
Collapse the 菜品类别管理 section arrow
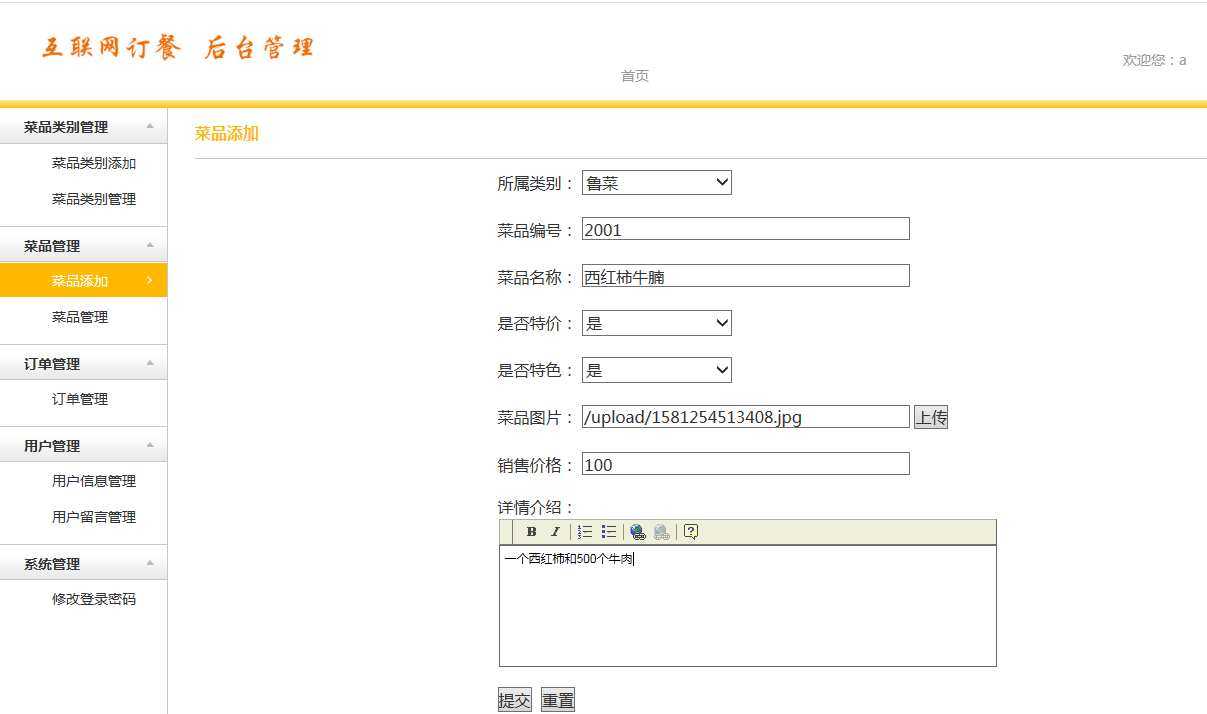pos(150,126)
